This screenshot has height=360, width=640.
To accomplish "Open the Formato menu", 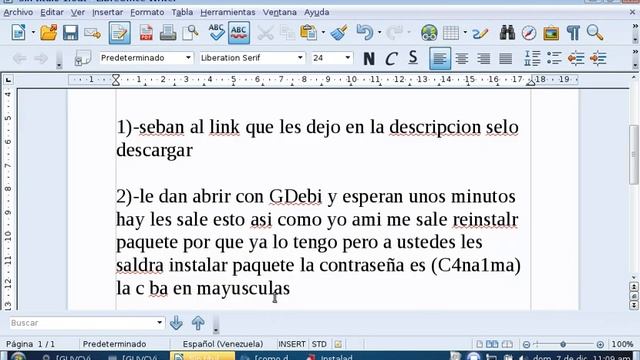I will coord(147,12).
